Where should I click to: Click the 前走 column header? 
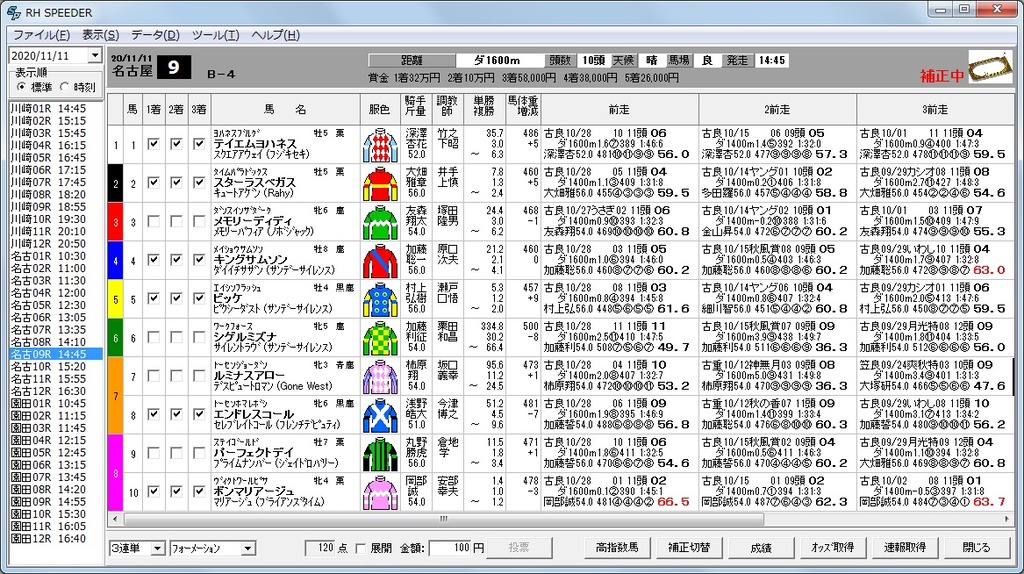[620, 109]
